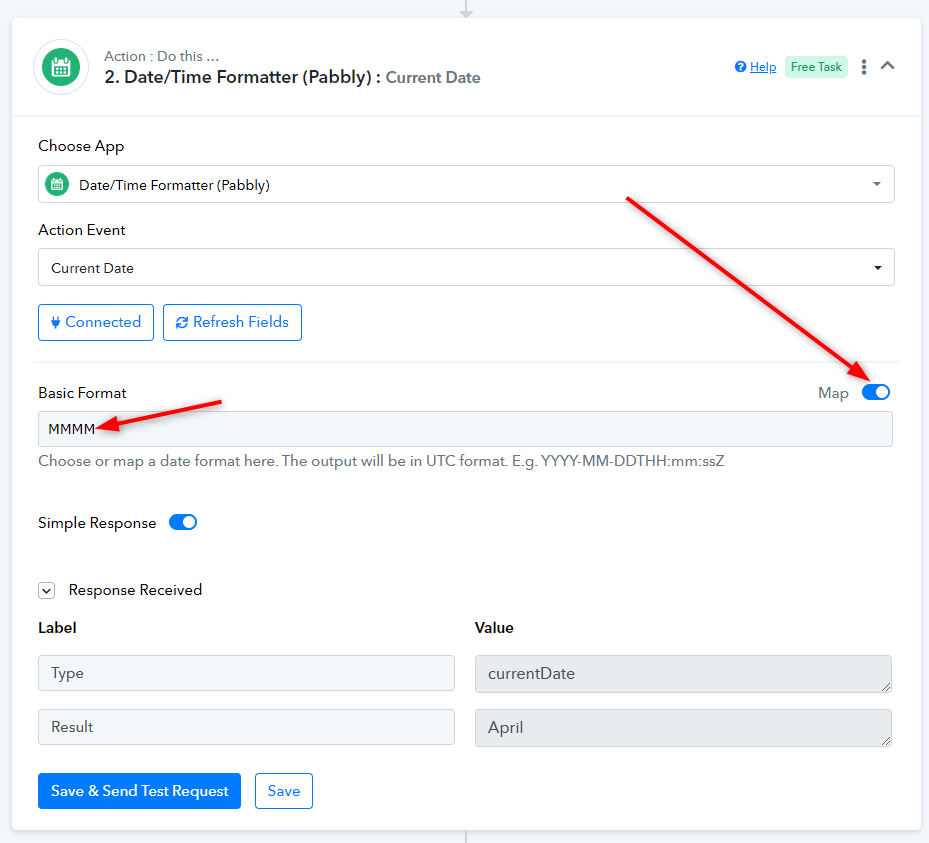Open the Help link

coord(763,67)
